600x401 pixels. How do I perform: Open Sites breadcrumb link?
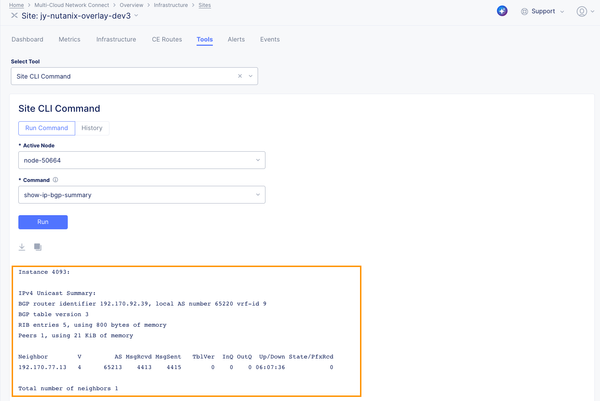[205, 5]
